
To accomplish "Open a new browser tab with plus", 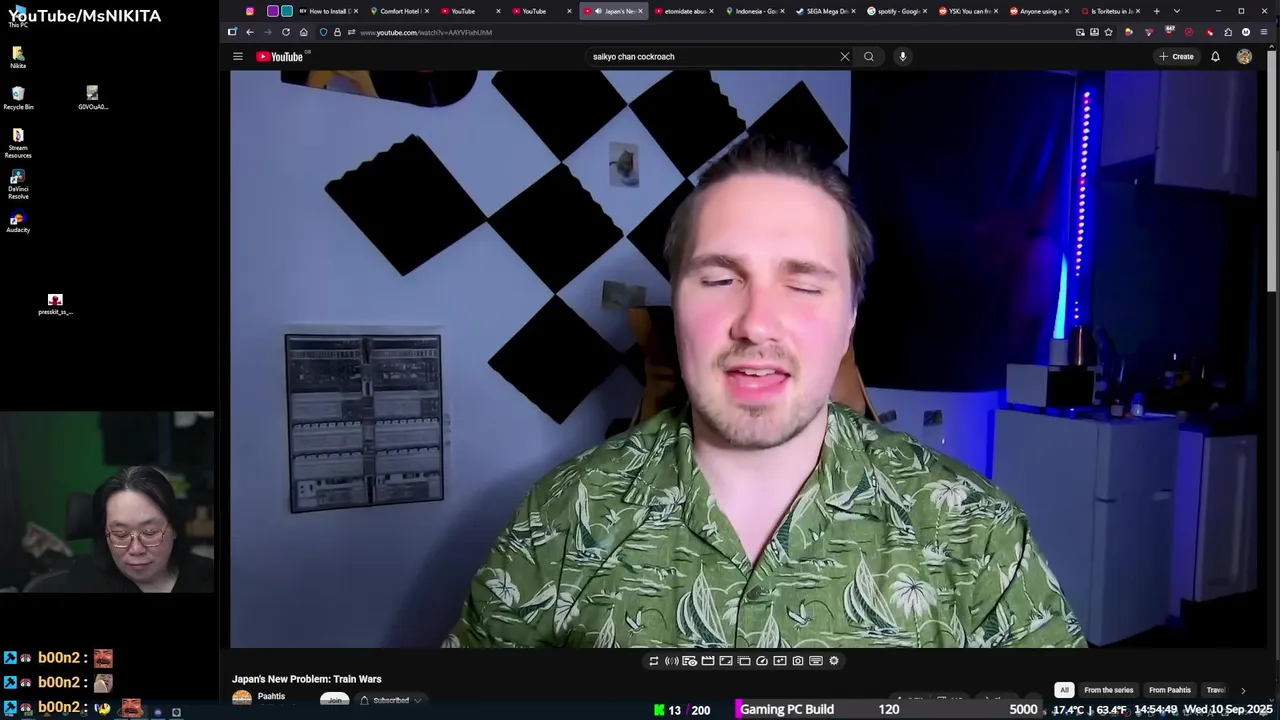I will [1157, 11].
